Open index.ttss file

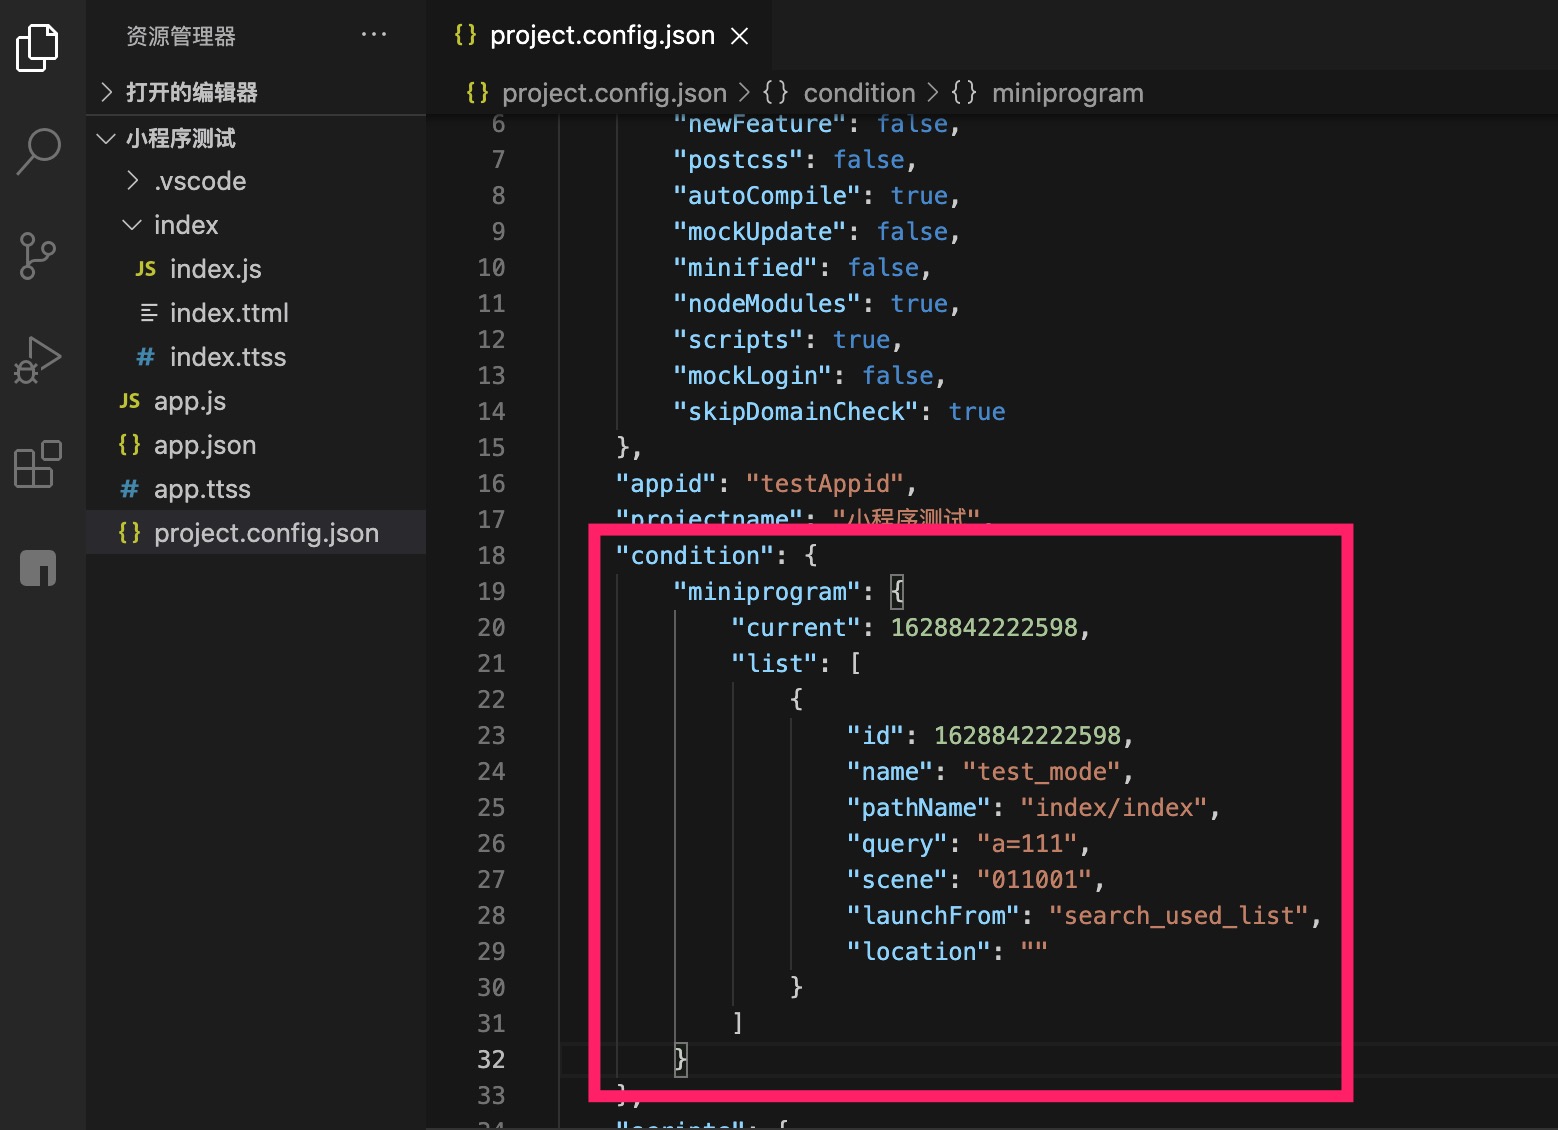pyautogui.click(x=256, y=357)
